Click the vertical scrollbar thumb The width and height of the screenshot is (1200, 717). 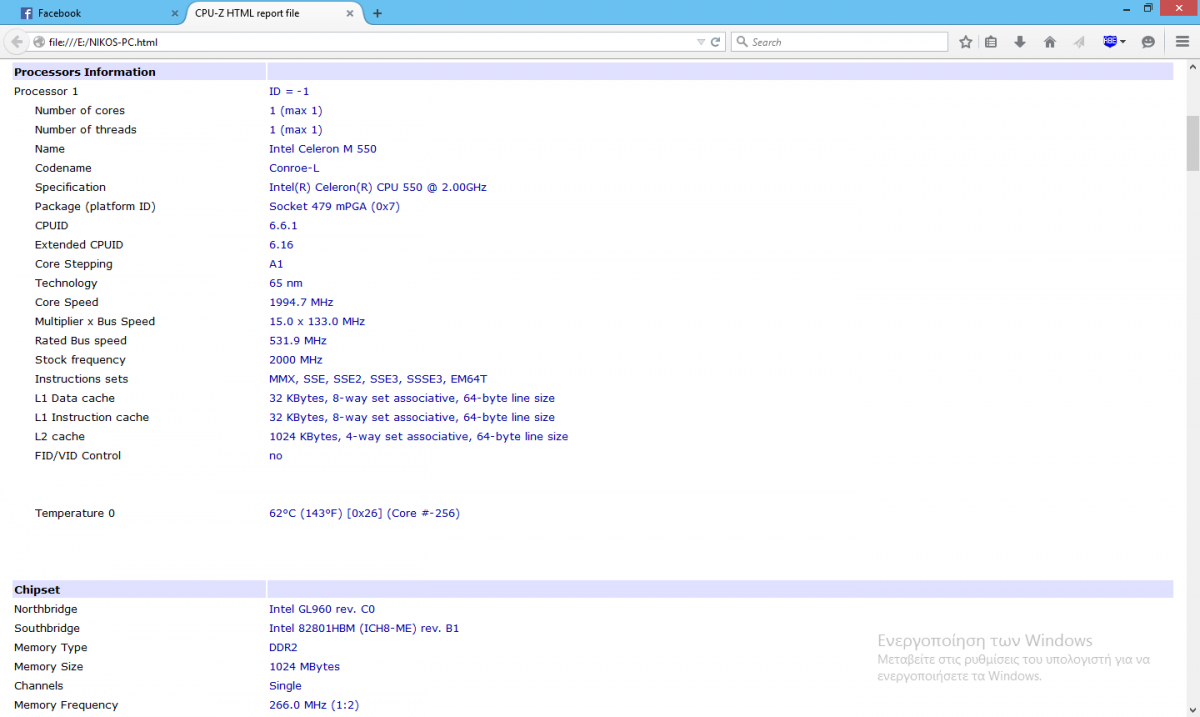(x=1192, y=142)
